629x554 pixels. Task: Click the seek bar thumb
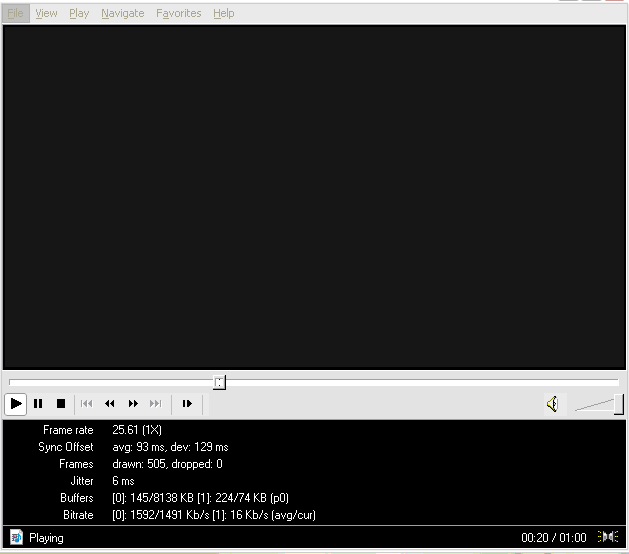click(x=219, y=382)
